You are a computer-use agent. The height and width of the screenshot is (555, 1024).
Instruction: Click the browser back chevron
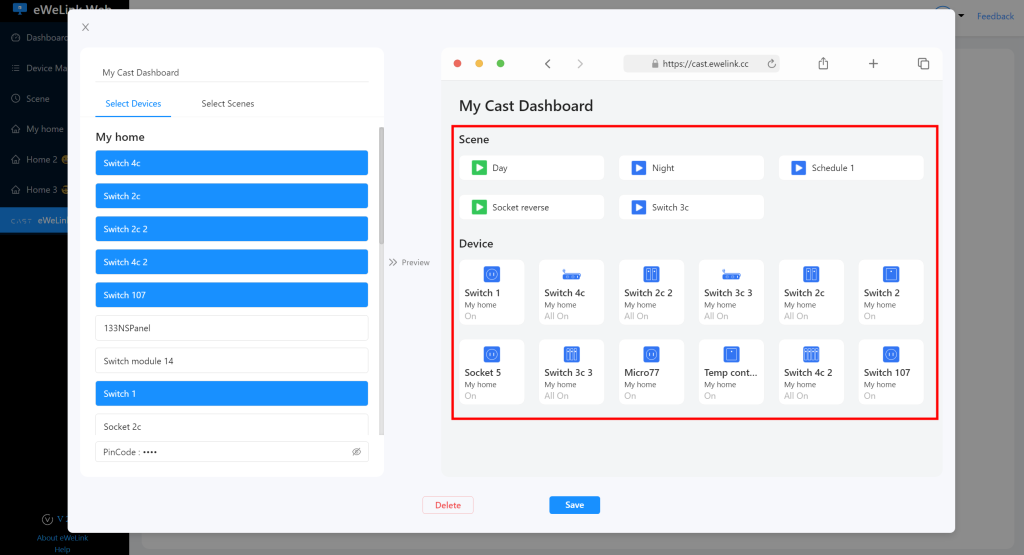[547, 63]
